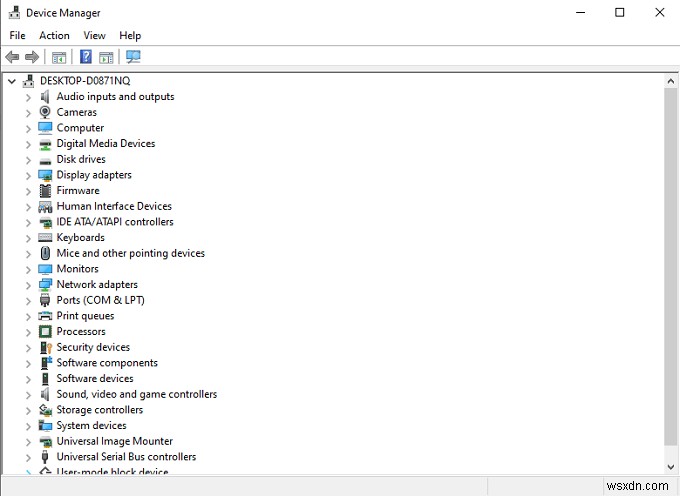This screenshot has width=680, height=496.
Task: Expand the Keyboards chevron
Action: (x=28, y=238)
